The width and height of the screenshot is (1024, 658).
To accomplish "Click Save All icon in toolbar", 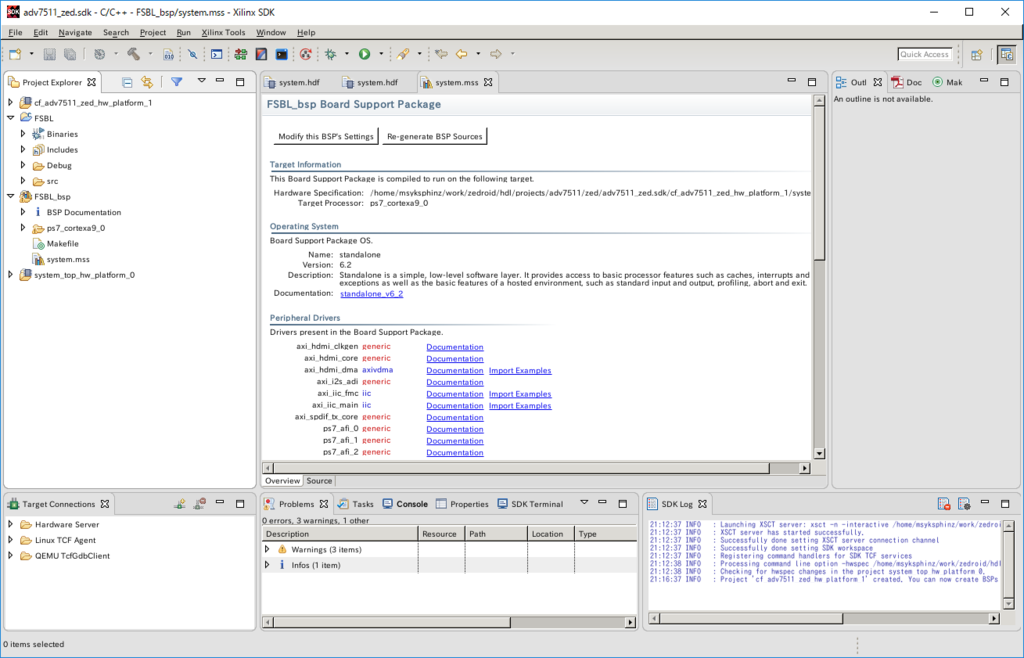I will coord(68,55).
